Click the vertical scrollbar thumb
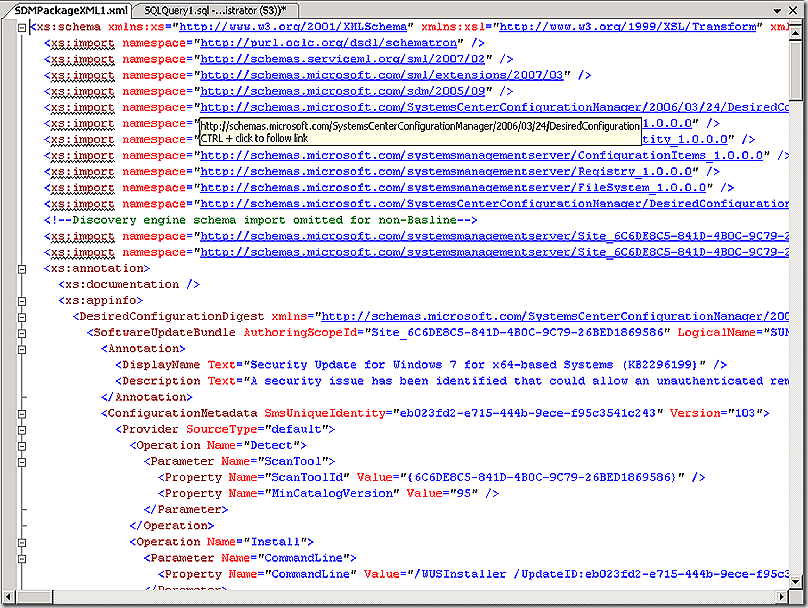 tap(795, 70)
